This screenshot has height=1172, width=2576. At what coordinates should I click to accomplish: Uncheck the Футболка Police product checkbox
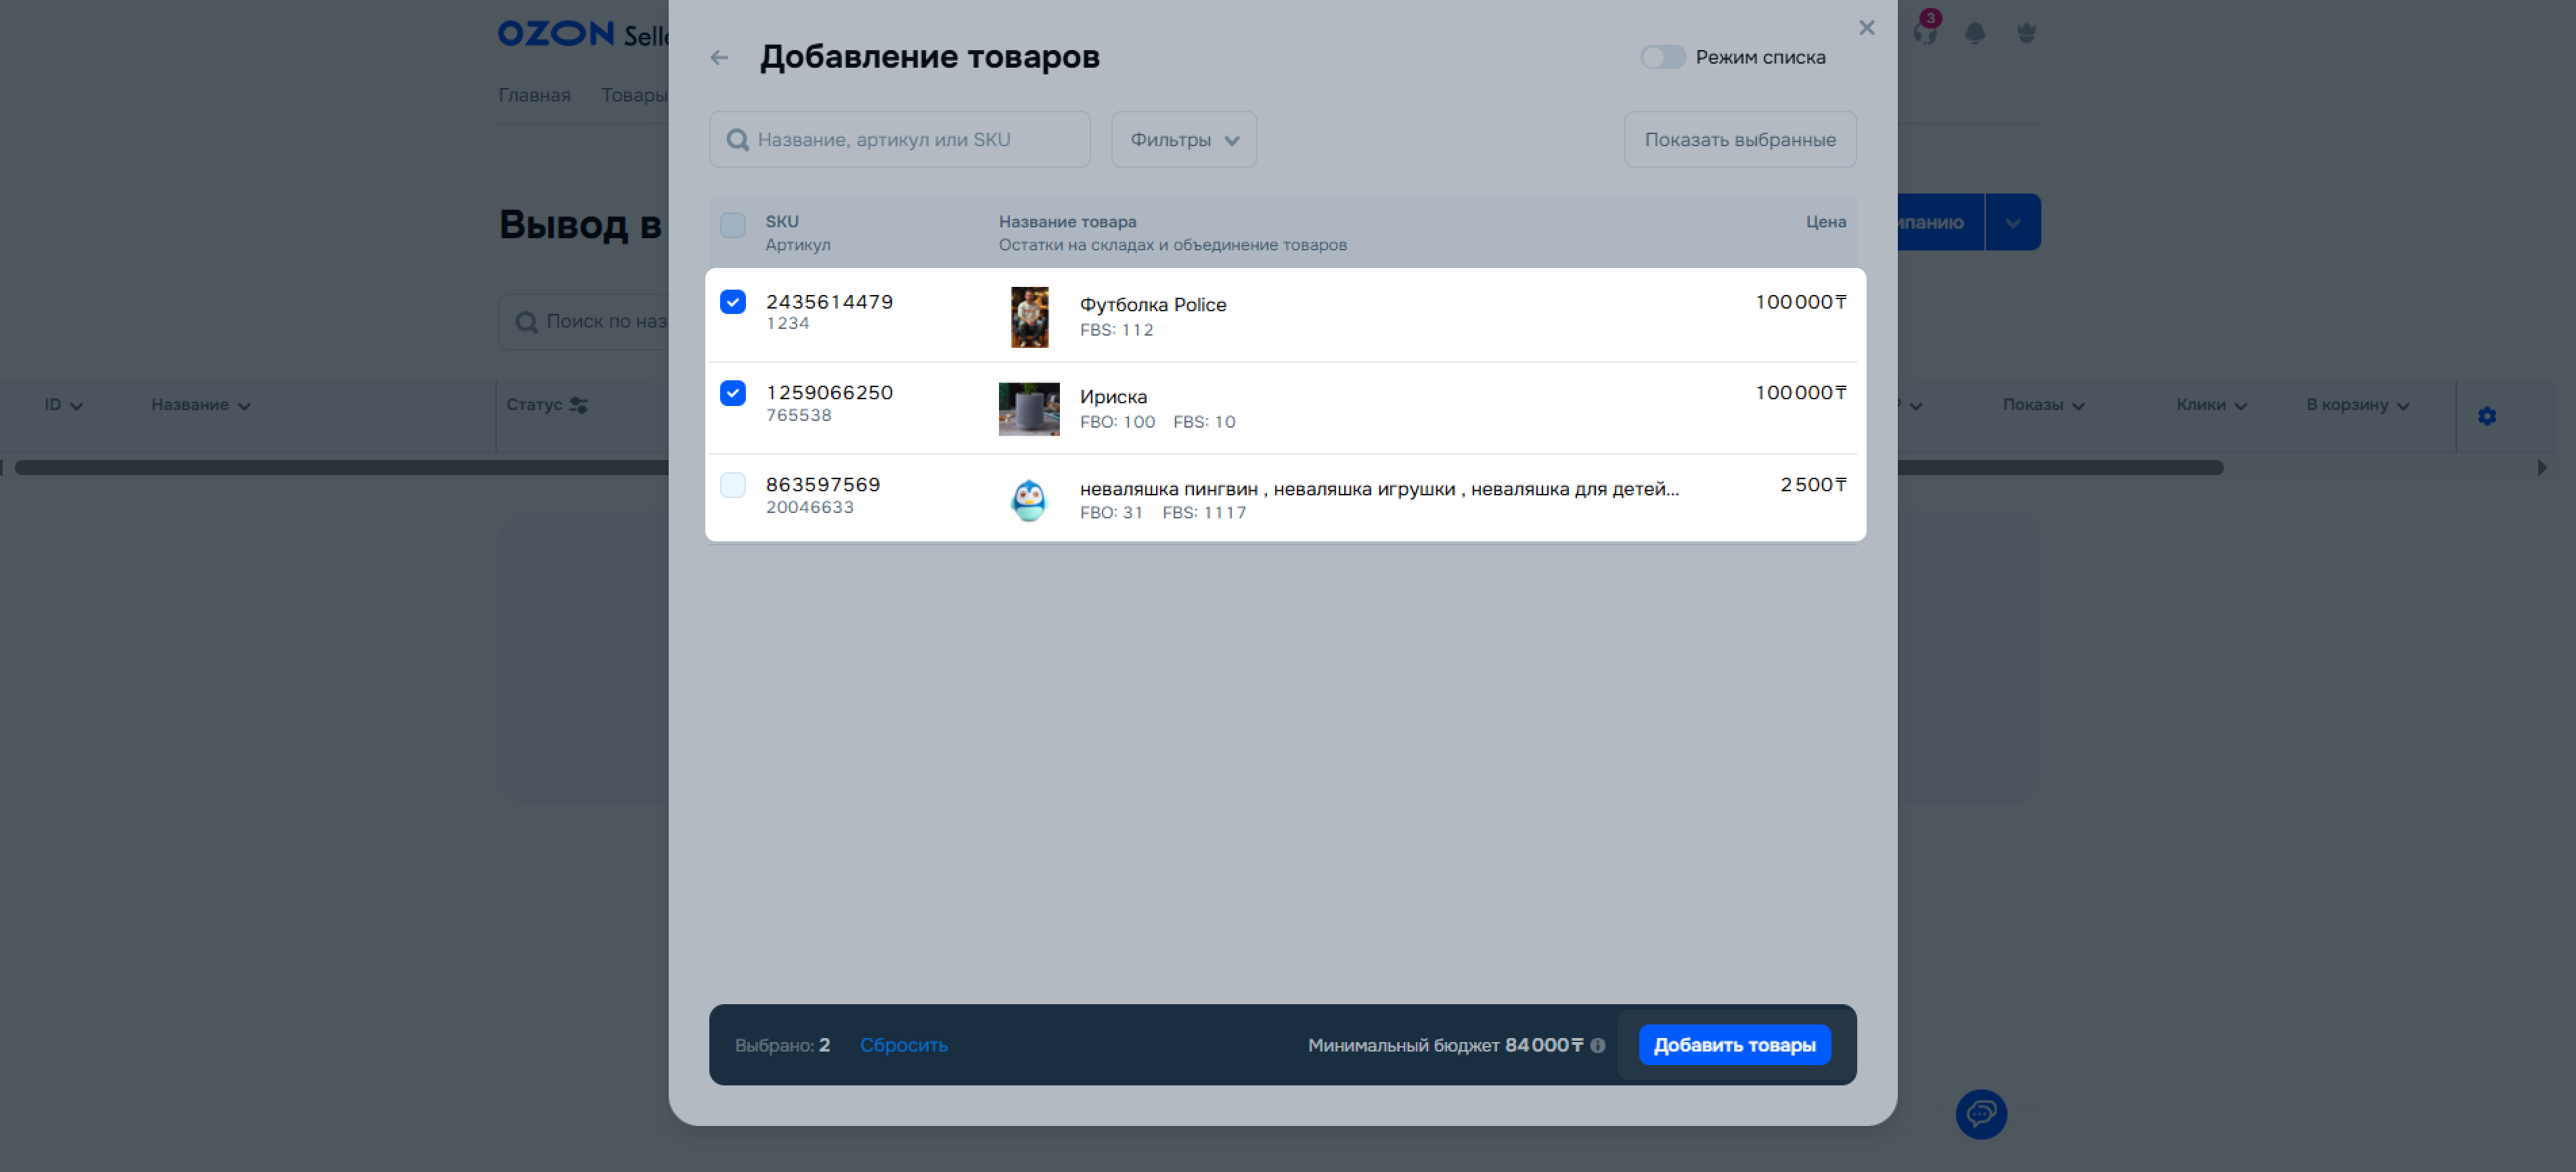click(733, 302)
